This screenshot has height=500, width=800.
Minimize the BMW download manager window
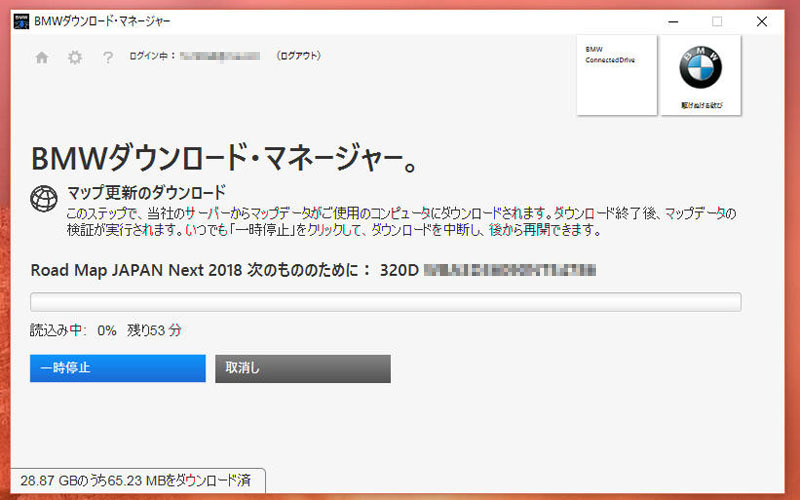point(673,21)
